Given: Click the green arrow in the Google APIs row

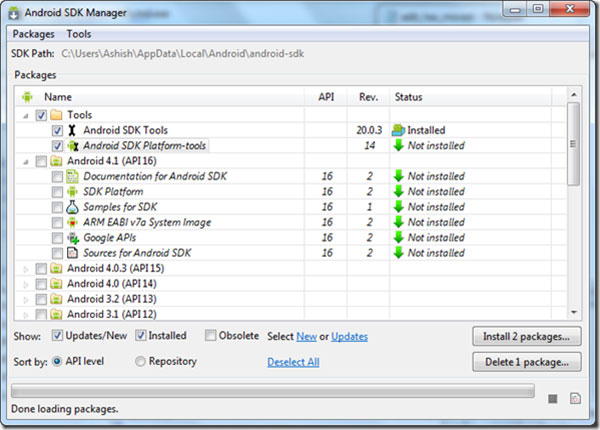Looking at the screenshot, I should [399, 237].
